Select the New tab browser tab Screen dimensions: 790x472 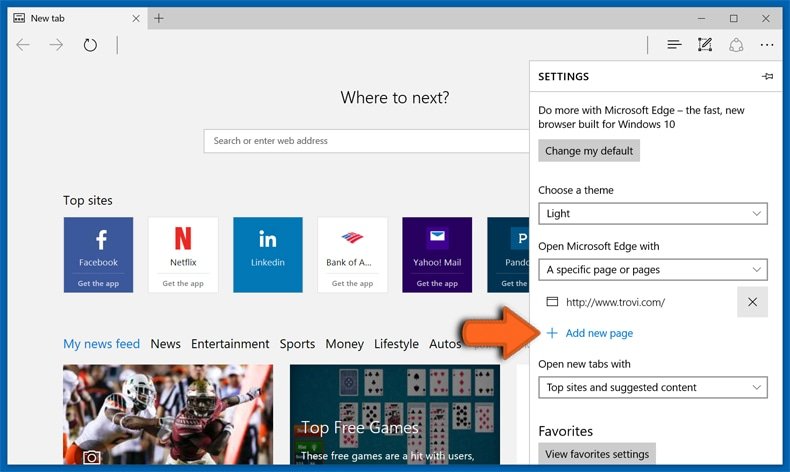(x=76, y=18)
